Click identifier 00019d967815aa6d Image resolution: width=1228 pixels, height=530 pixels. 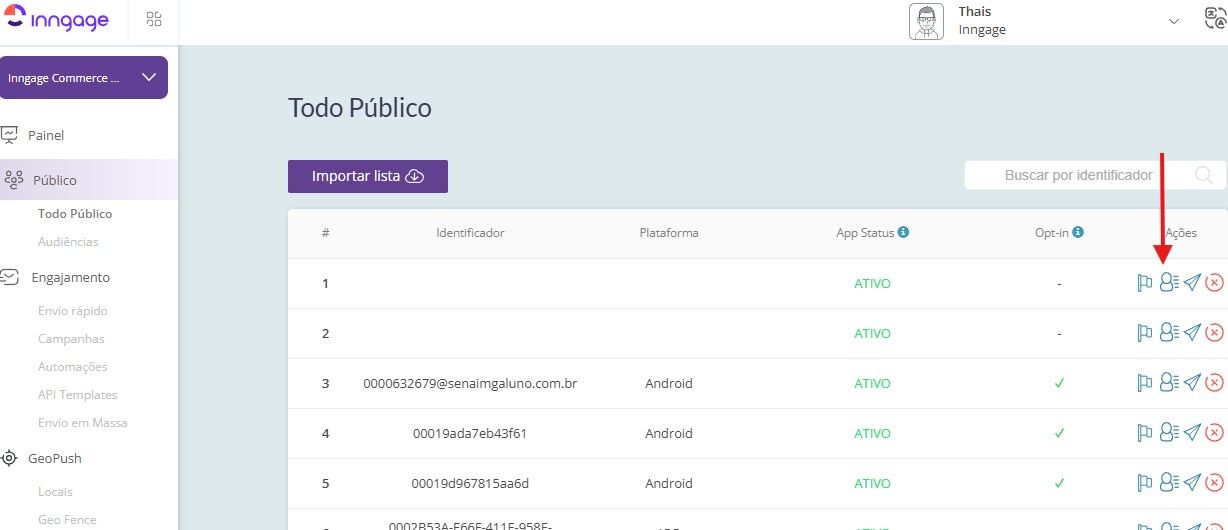[x=470, y=483]
